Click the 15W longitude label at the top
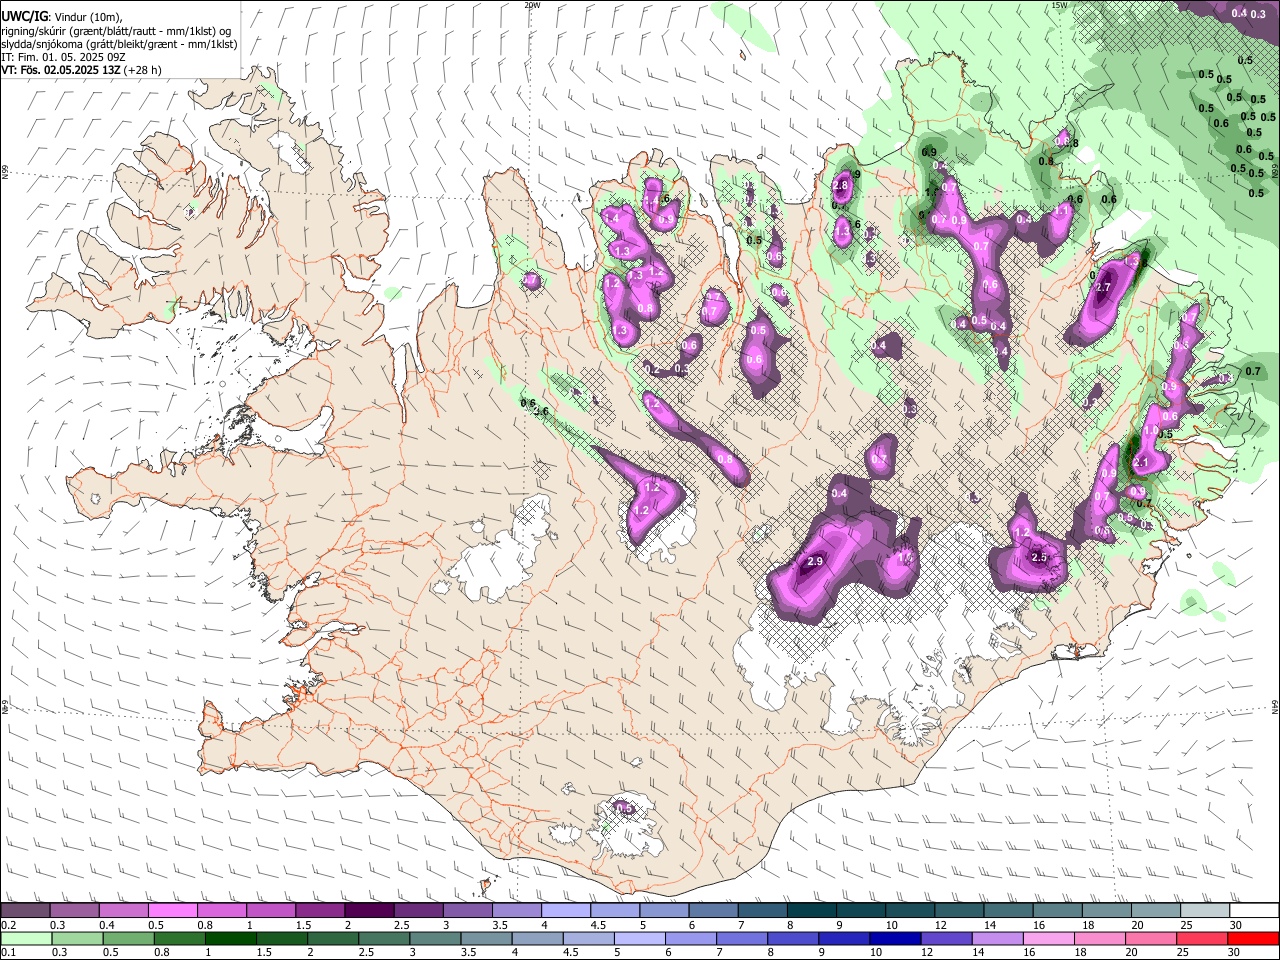This screenshot has height=960, width=1280. pos(1059,5)
